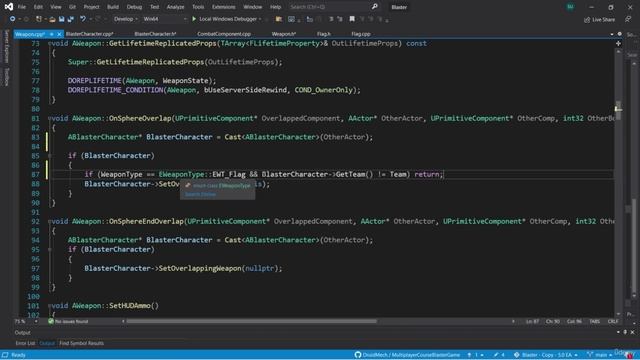Open the Git menu
Image resolution: width=640 pixels, height=360 pixels.
pyautogui.click(x=72, y=7)
